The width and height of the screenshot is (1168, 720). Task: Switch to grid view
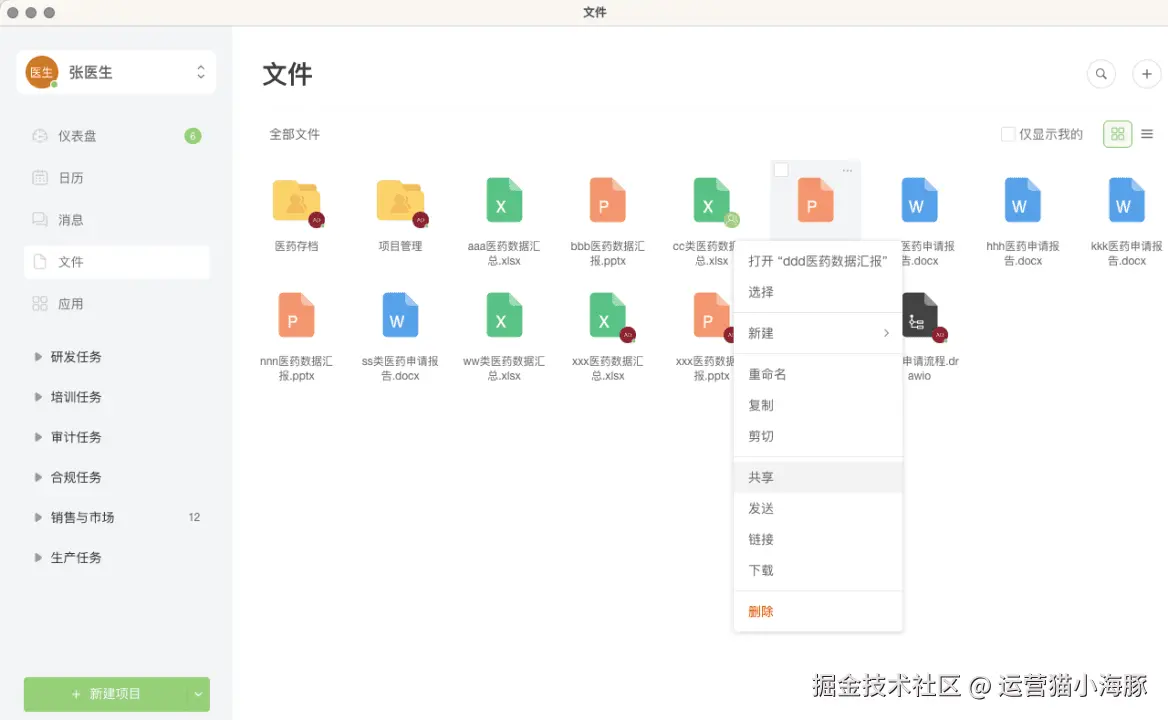tap(1117, 133)
